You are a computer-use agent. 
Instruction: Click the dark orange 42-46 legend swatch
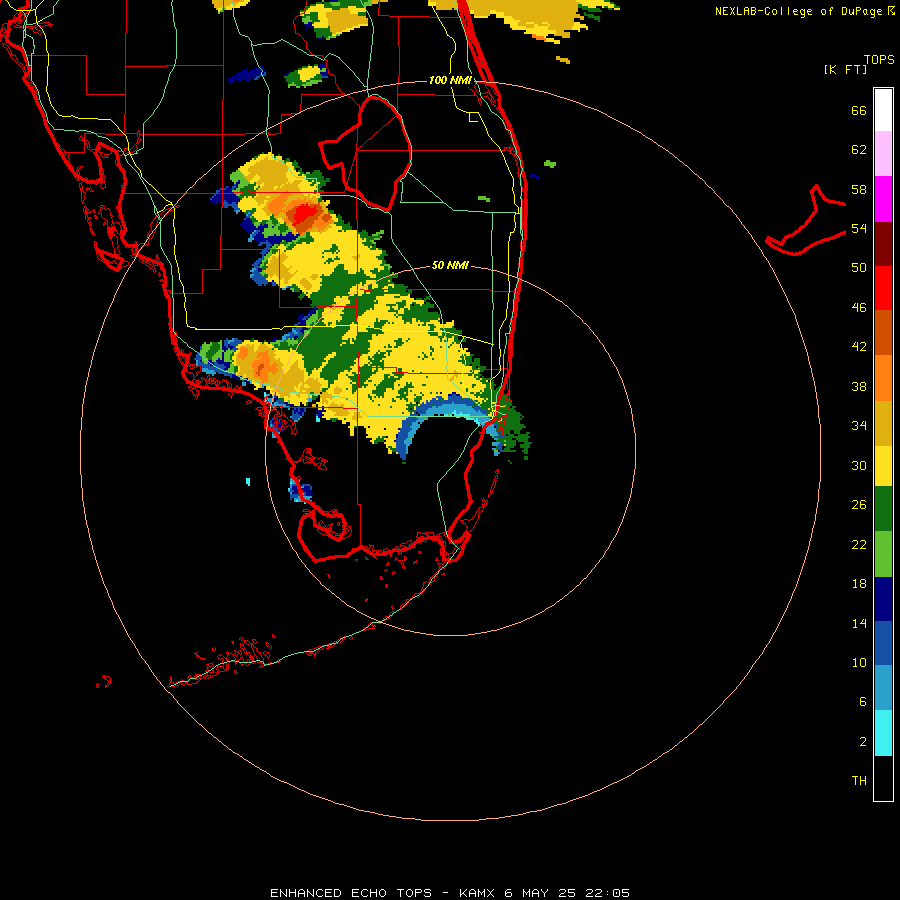883,332
